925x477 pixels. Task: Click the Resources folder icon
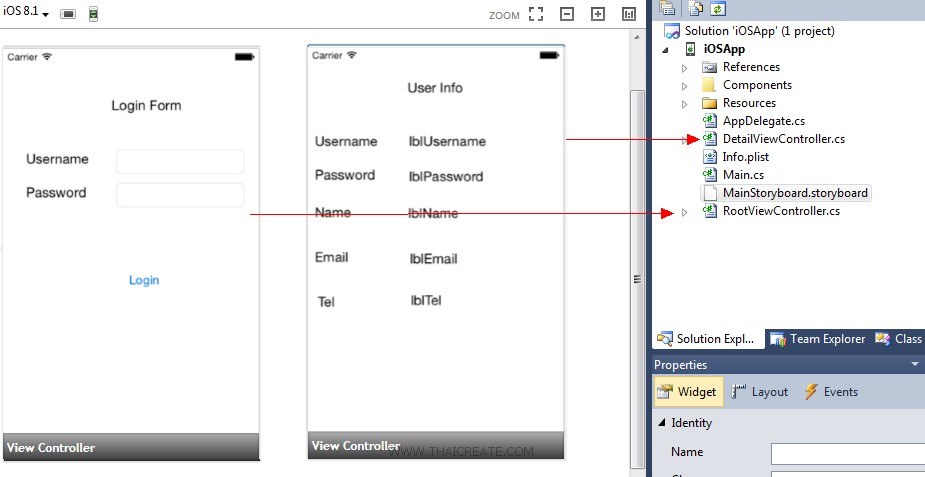tap(709, 103)
